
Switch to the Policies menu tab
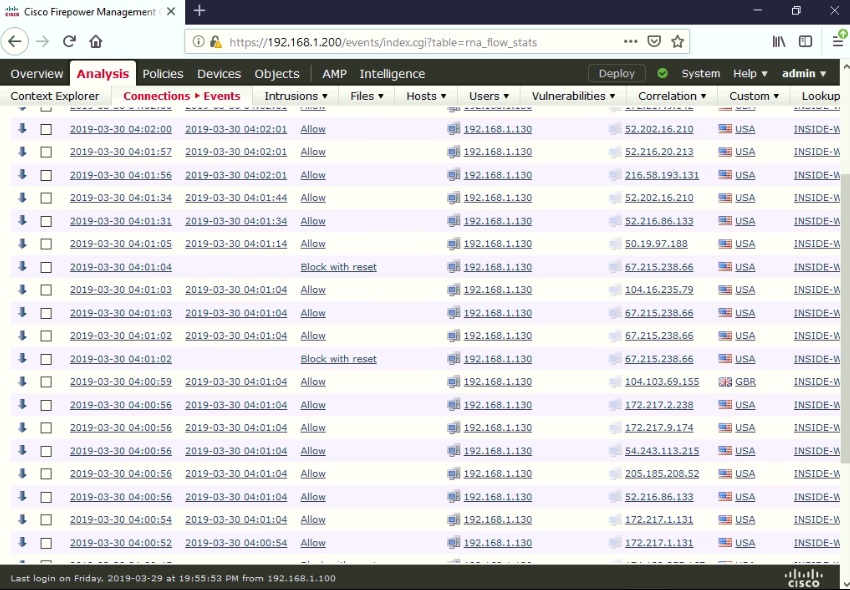click(162, 73)
